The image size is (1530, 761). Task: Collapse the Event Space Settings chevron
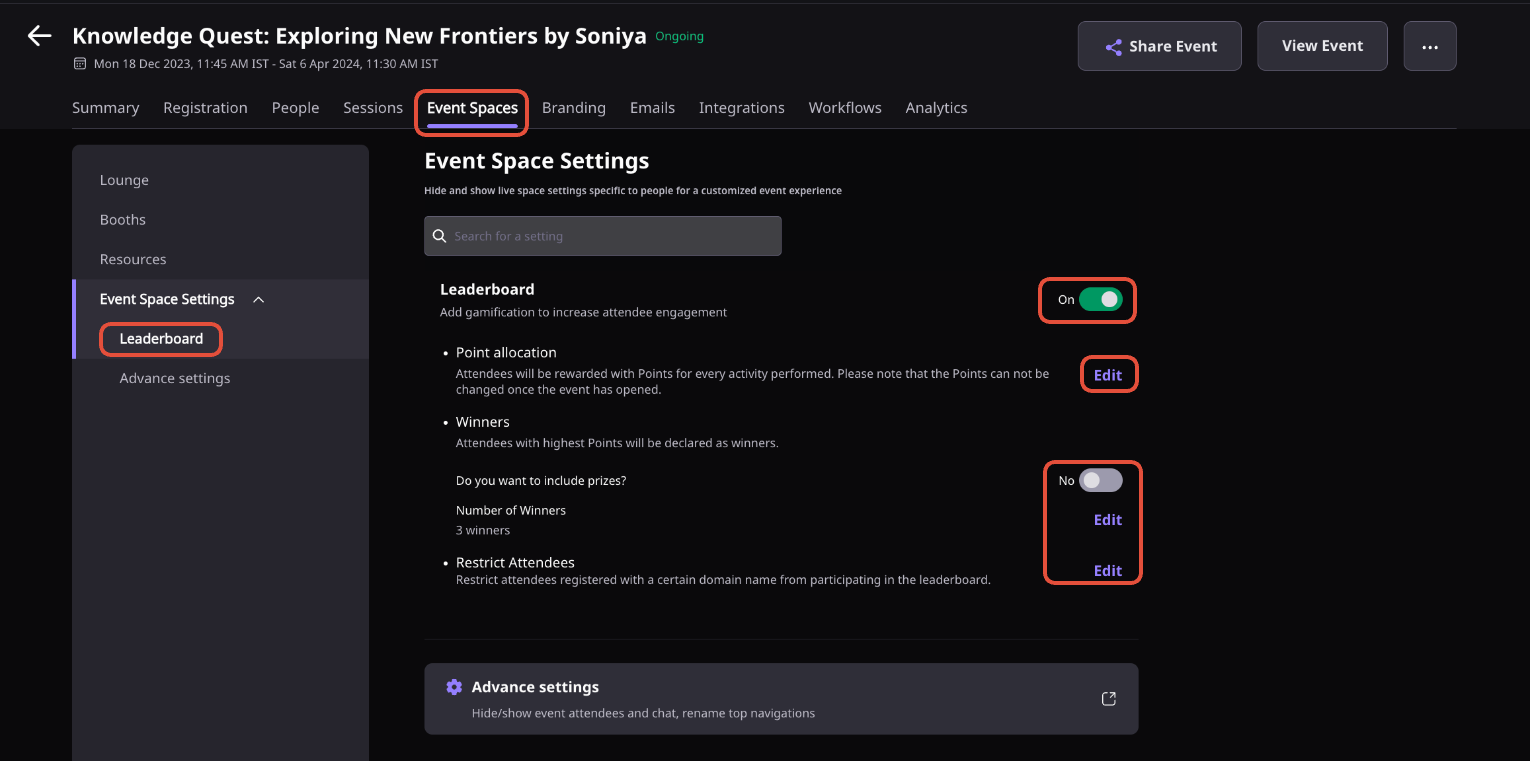[259, 299]
